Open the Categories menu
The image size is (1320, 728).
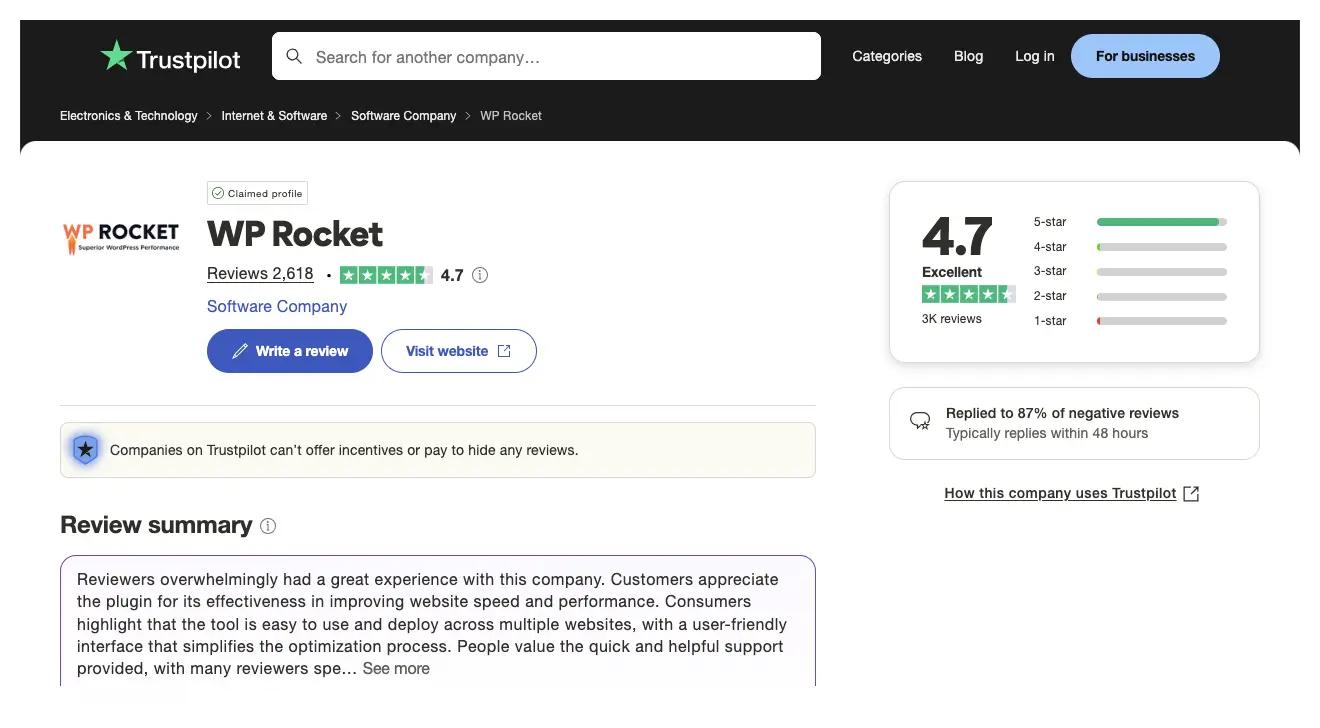886,56
